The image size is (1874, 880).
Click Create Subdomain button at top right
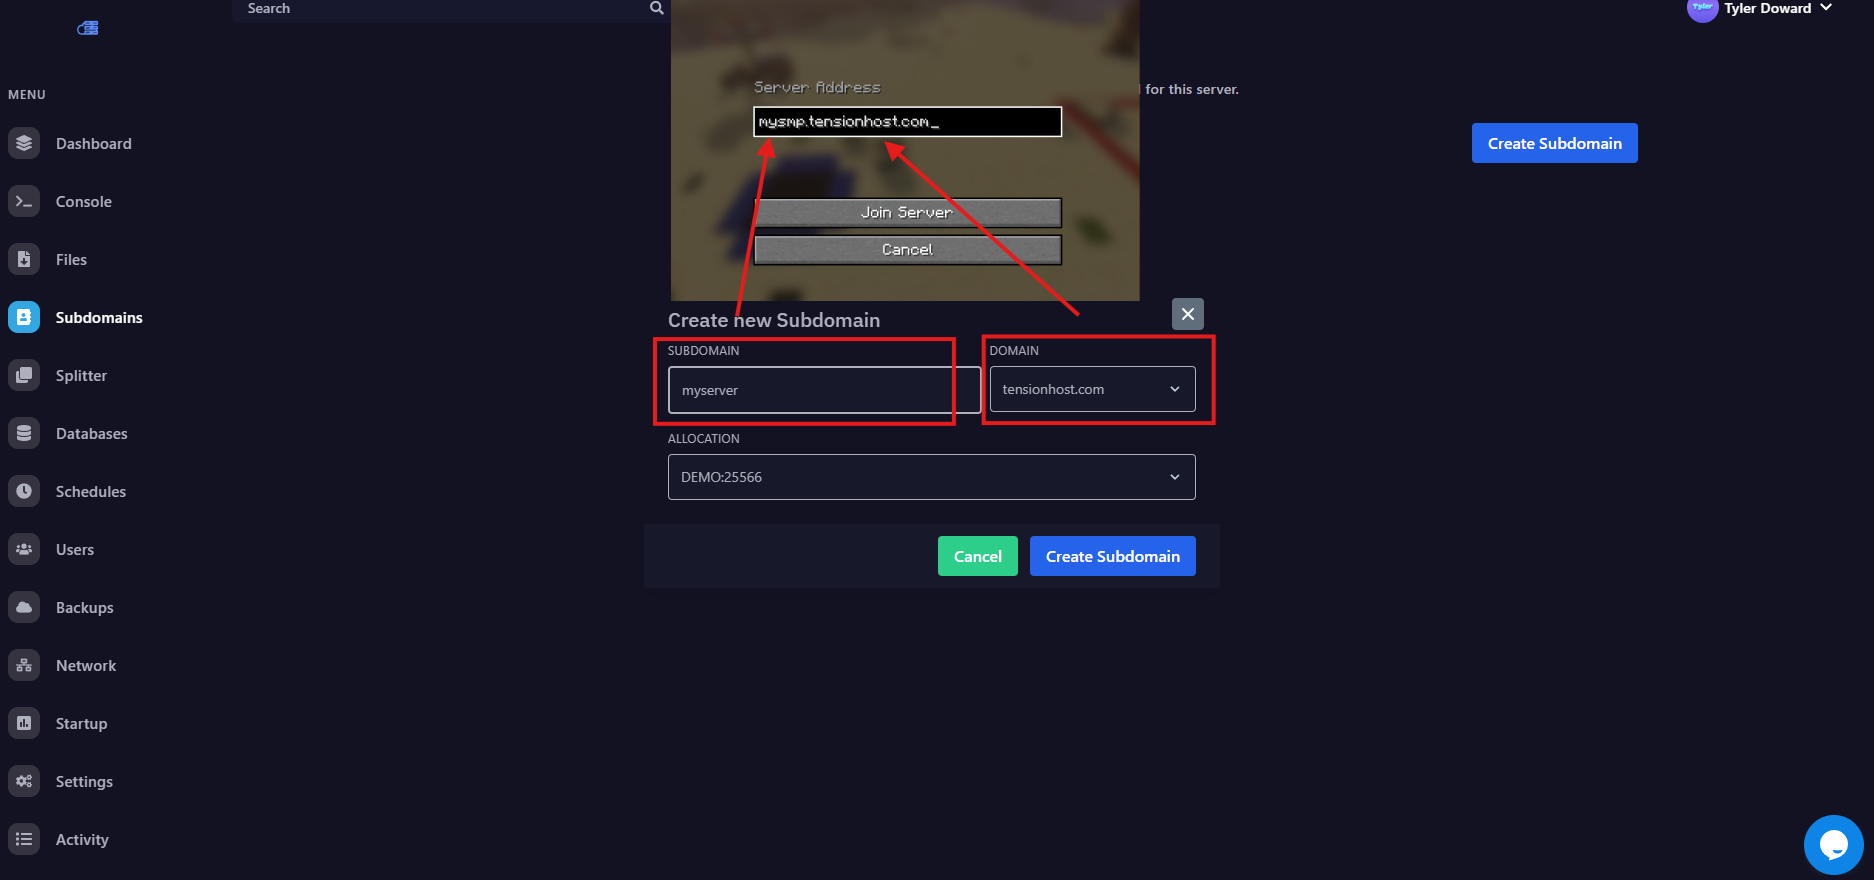[x=1554, y=143]
